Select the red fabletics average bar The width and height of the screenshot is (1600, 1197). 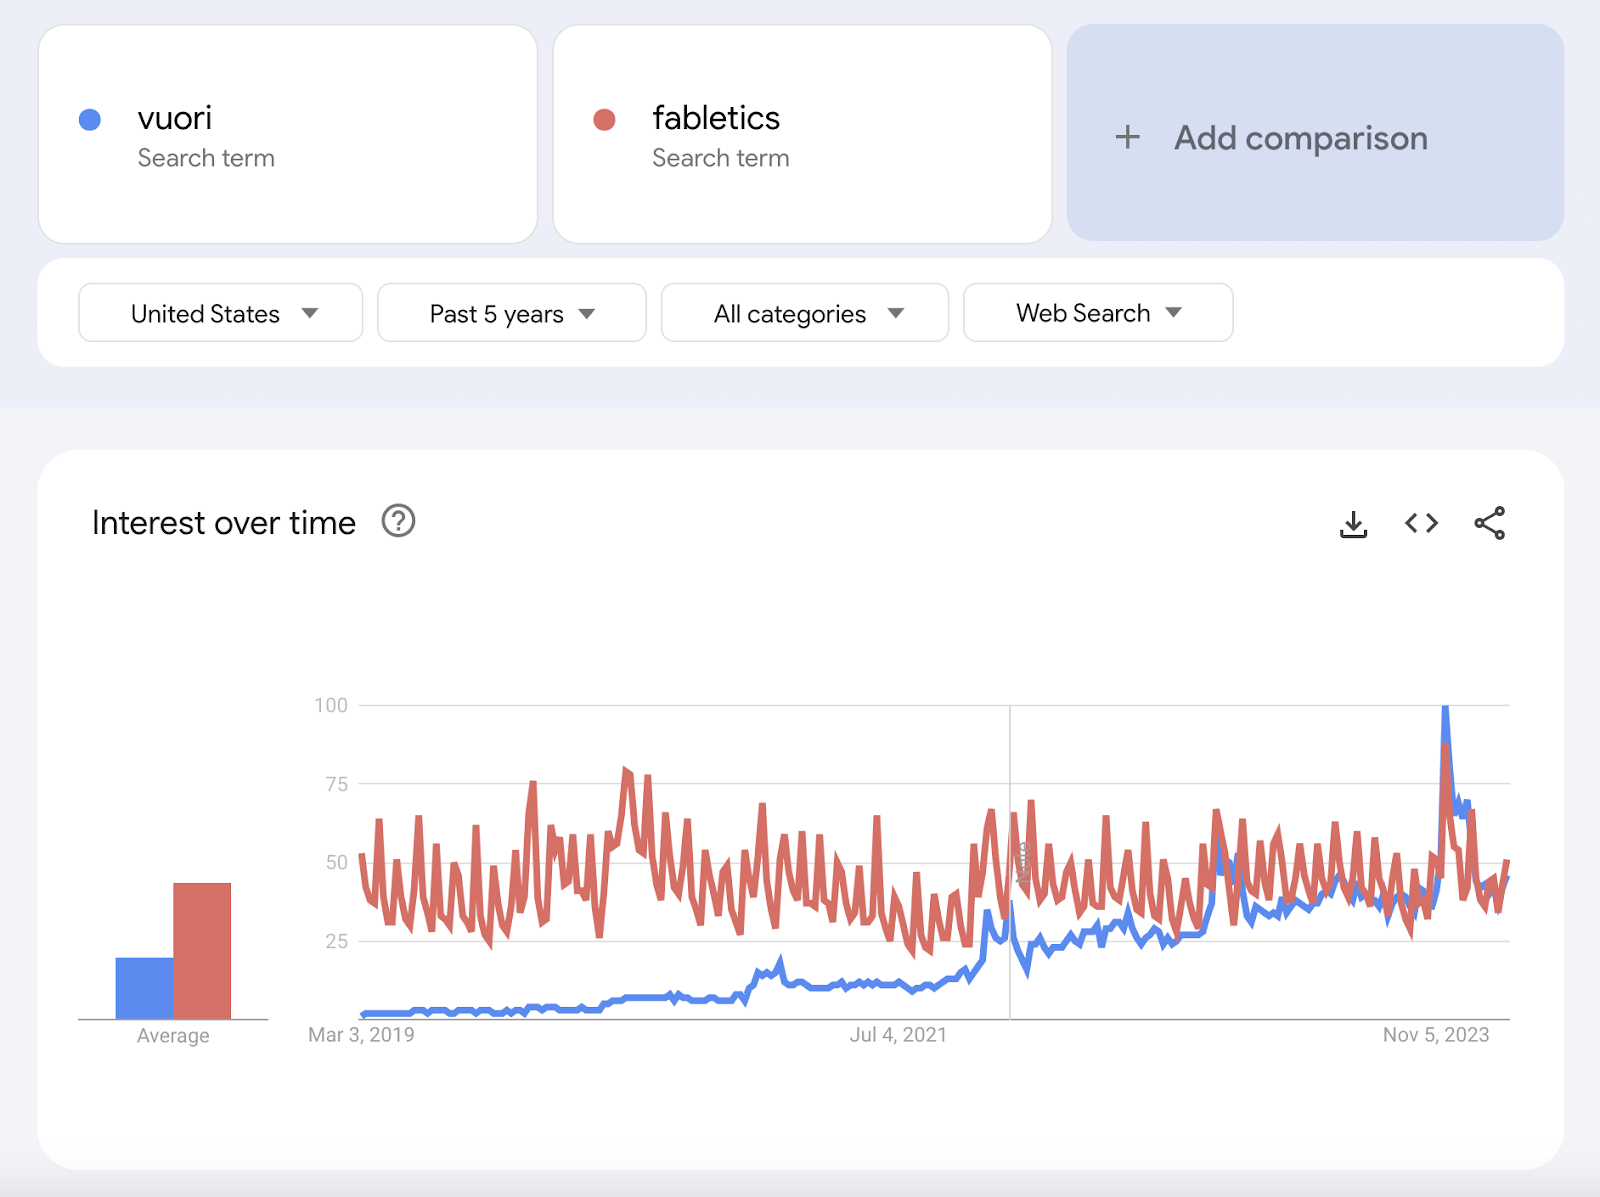click(x=202, y=951)
